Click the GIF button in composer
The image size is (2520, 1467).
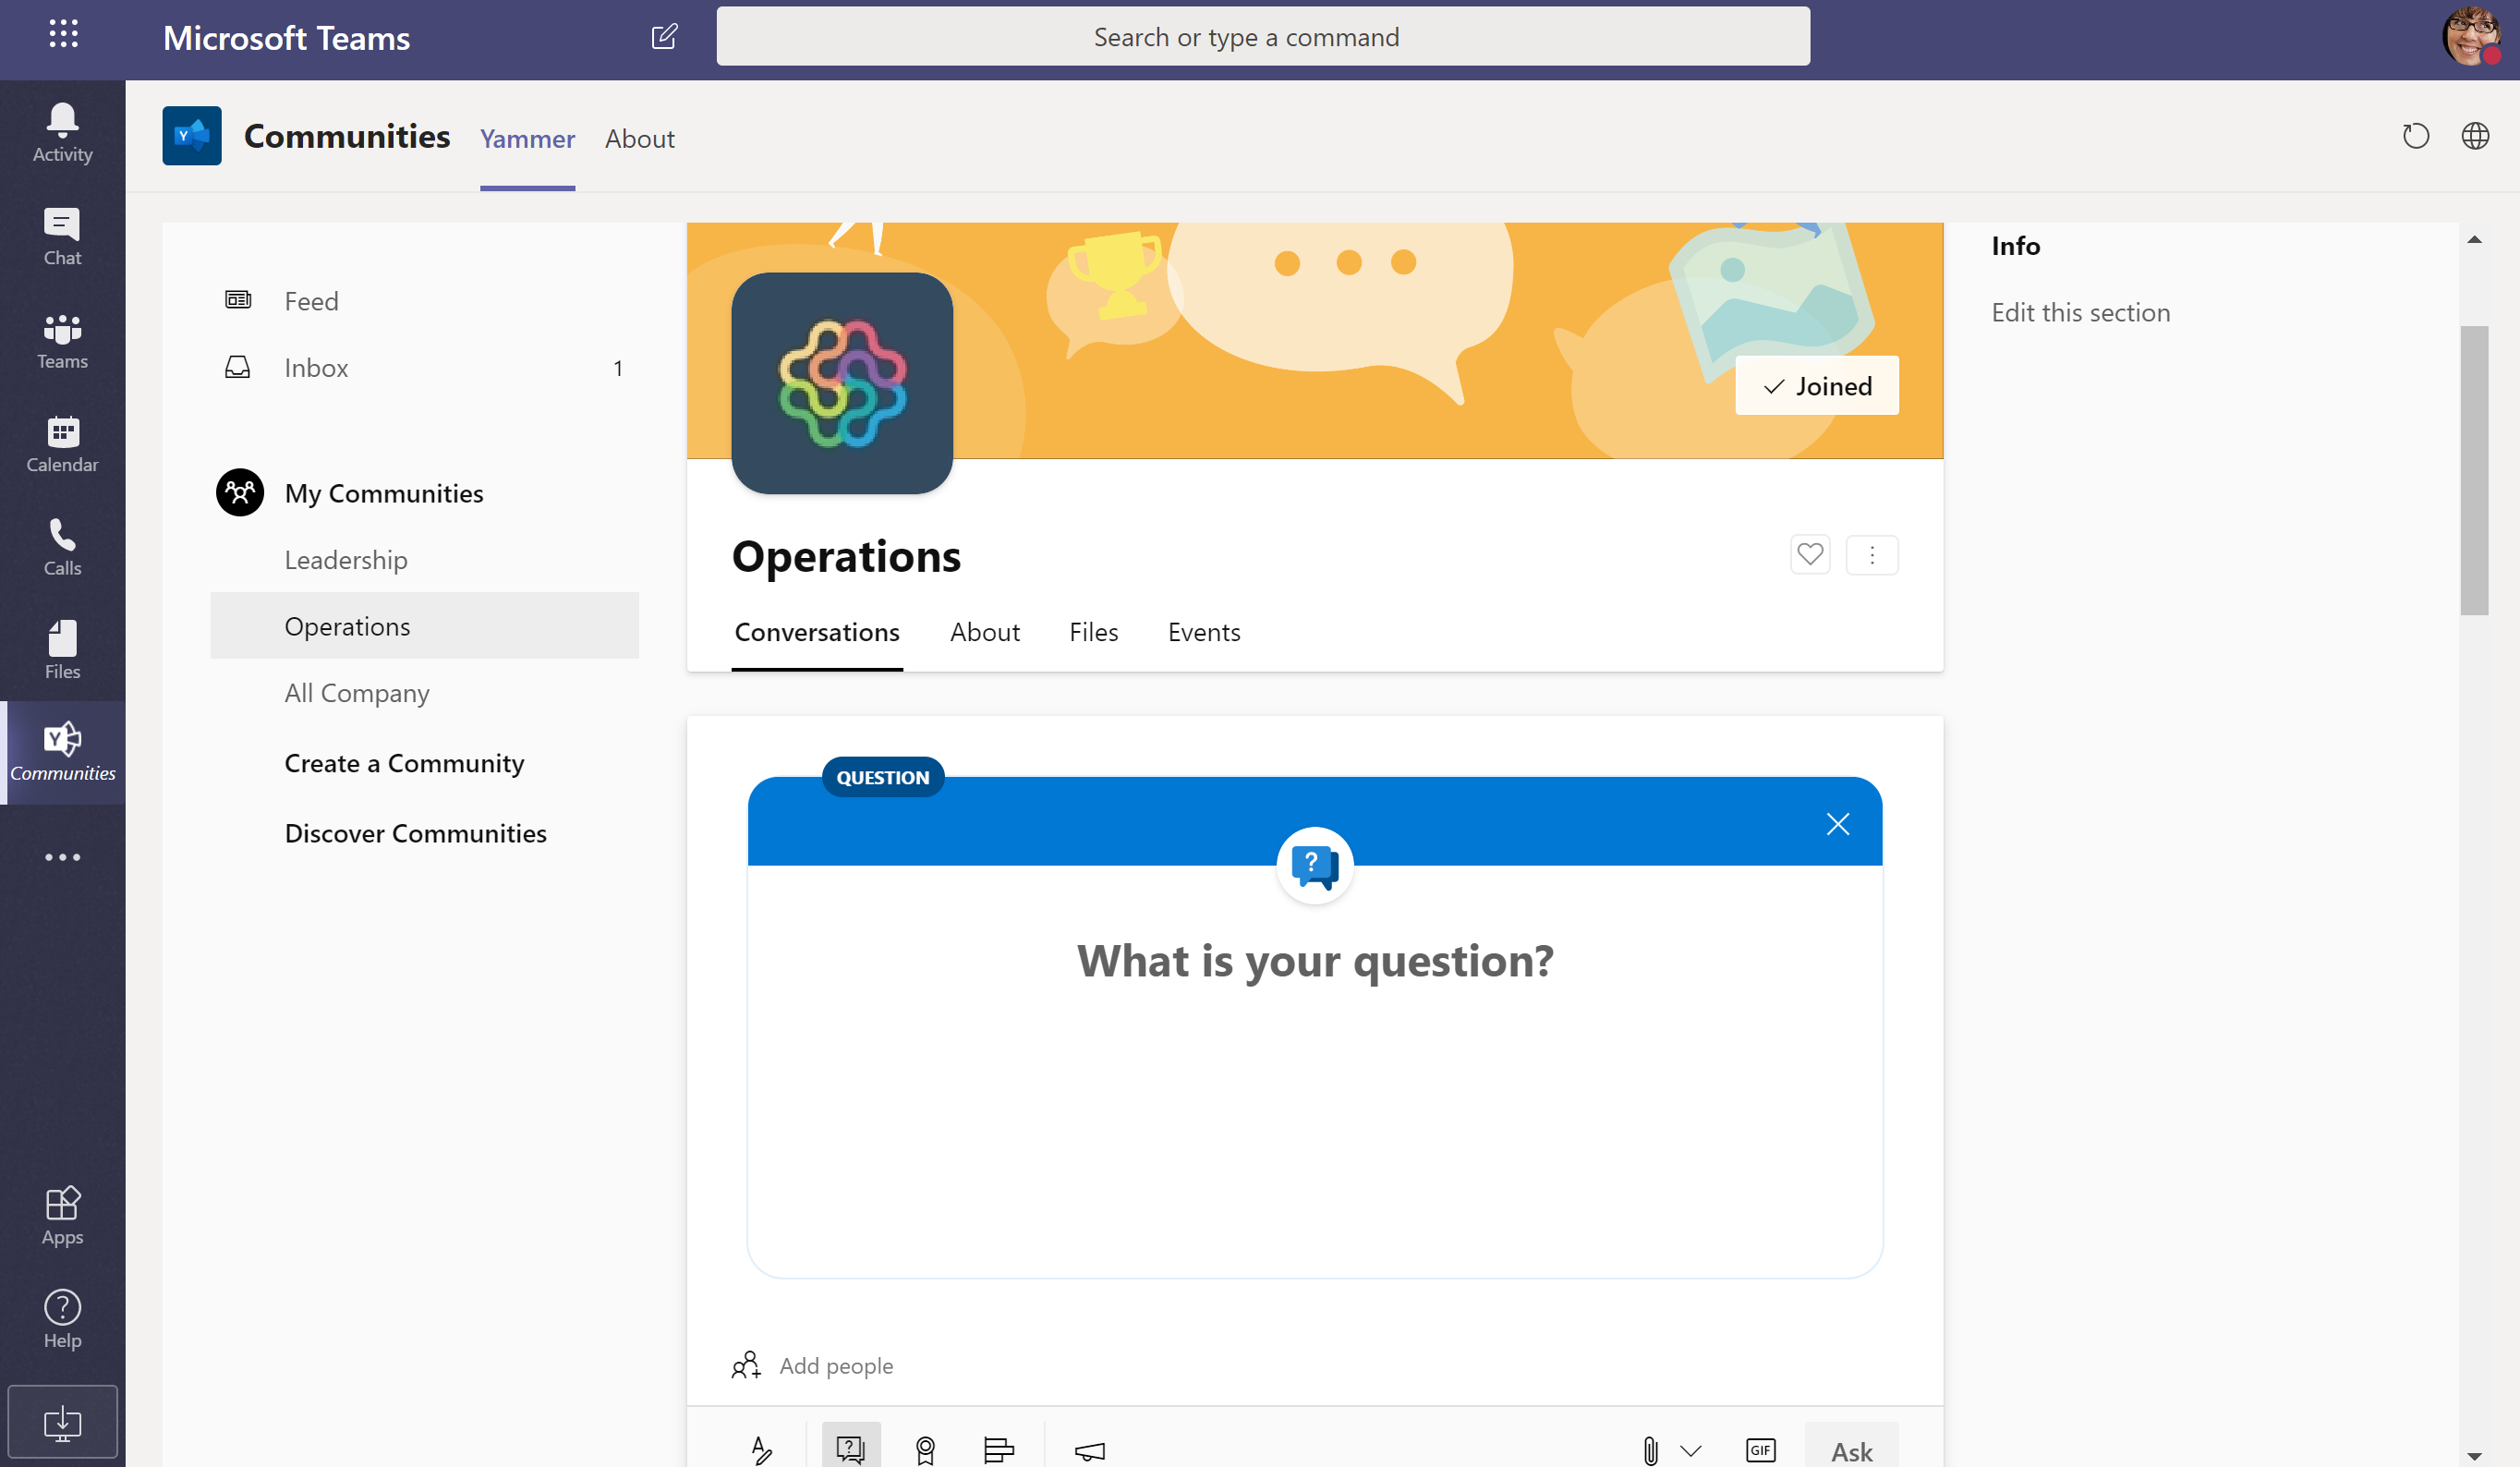pos(1759,1450)
